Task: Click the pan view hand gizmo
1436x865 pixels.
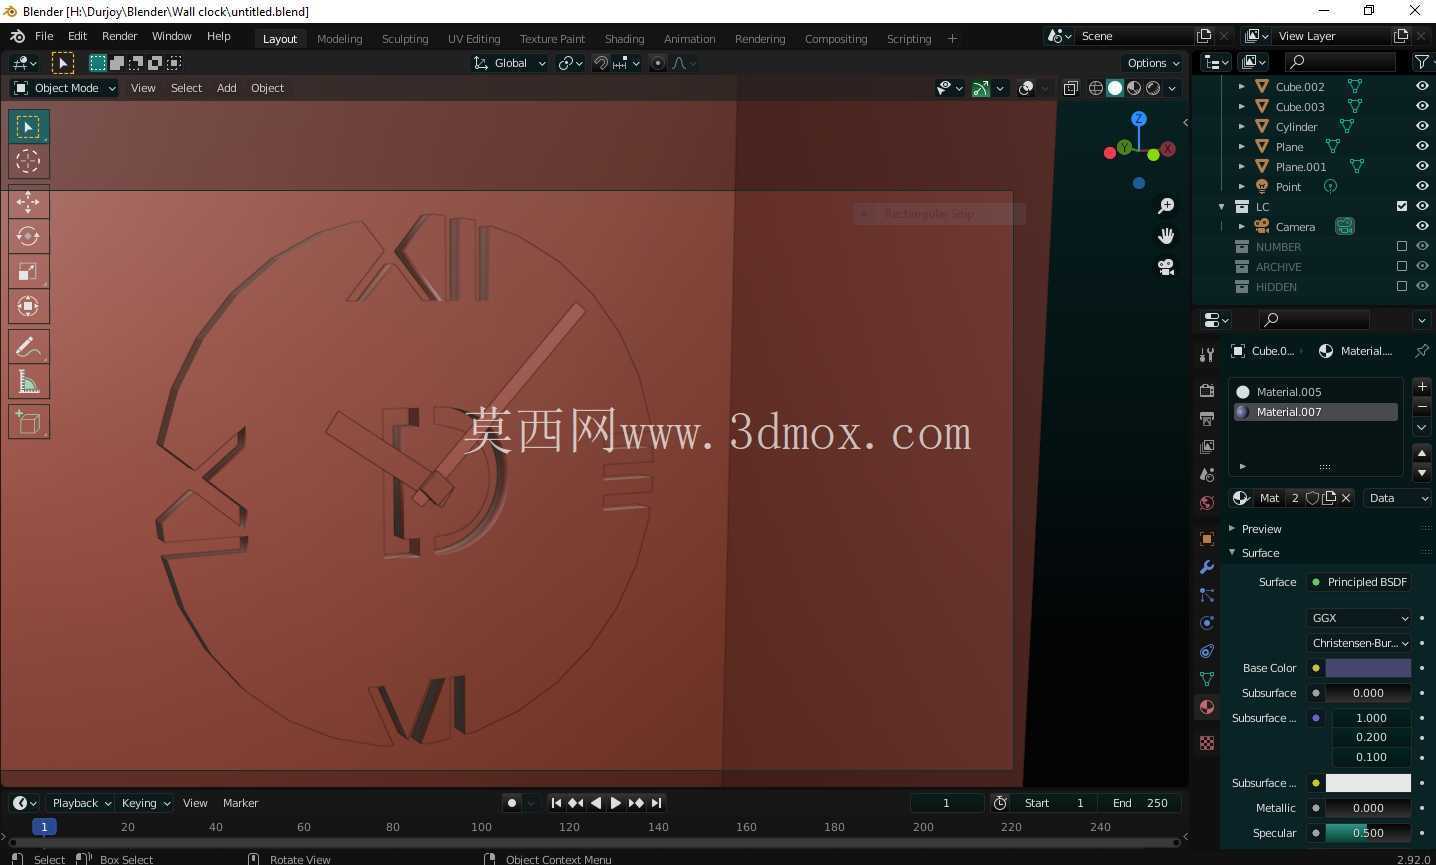Action: point(1166,236)
